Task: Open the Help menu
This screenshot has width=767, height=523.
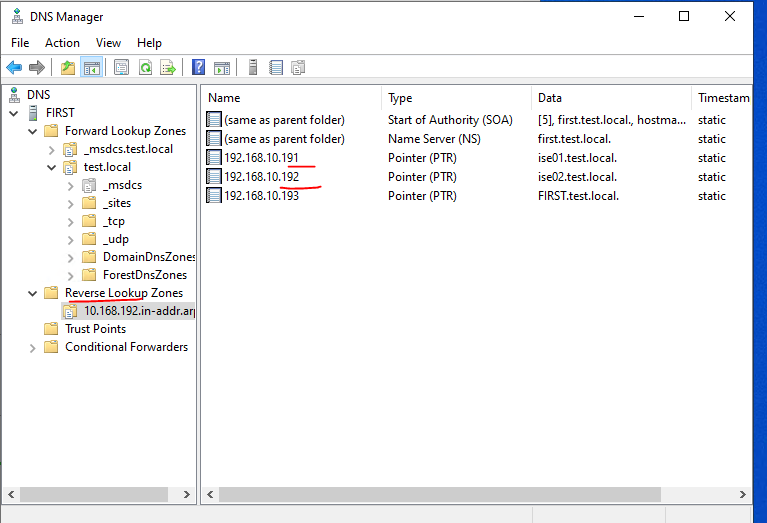Action: tap(149, 43)
